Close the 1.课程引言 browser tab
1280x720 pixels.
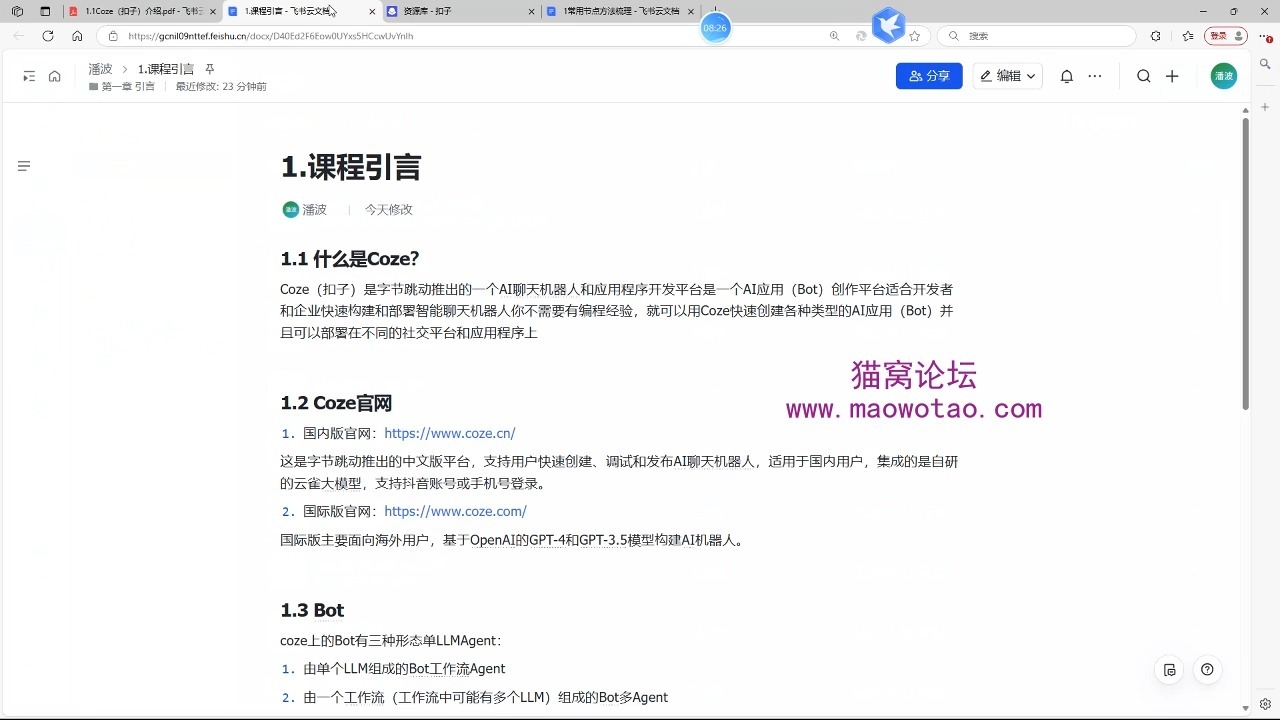pyautogui.click(x=372, y=11)
